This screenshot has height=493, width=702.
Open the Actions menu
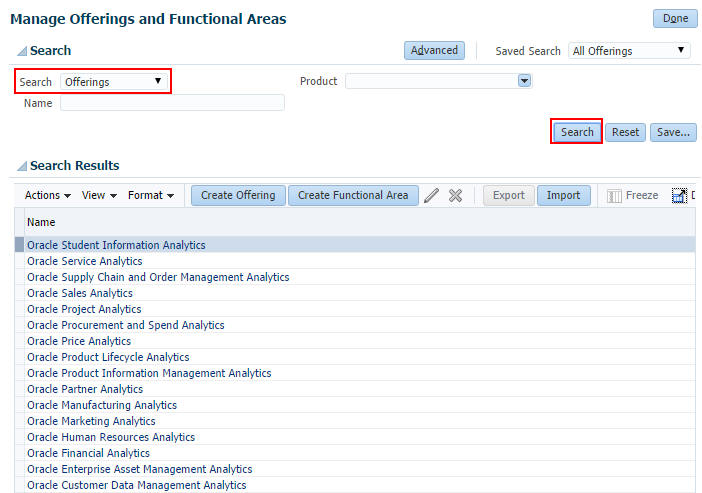[x=47, y=196]
